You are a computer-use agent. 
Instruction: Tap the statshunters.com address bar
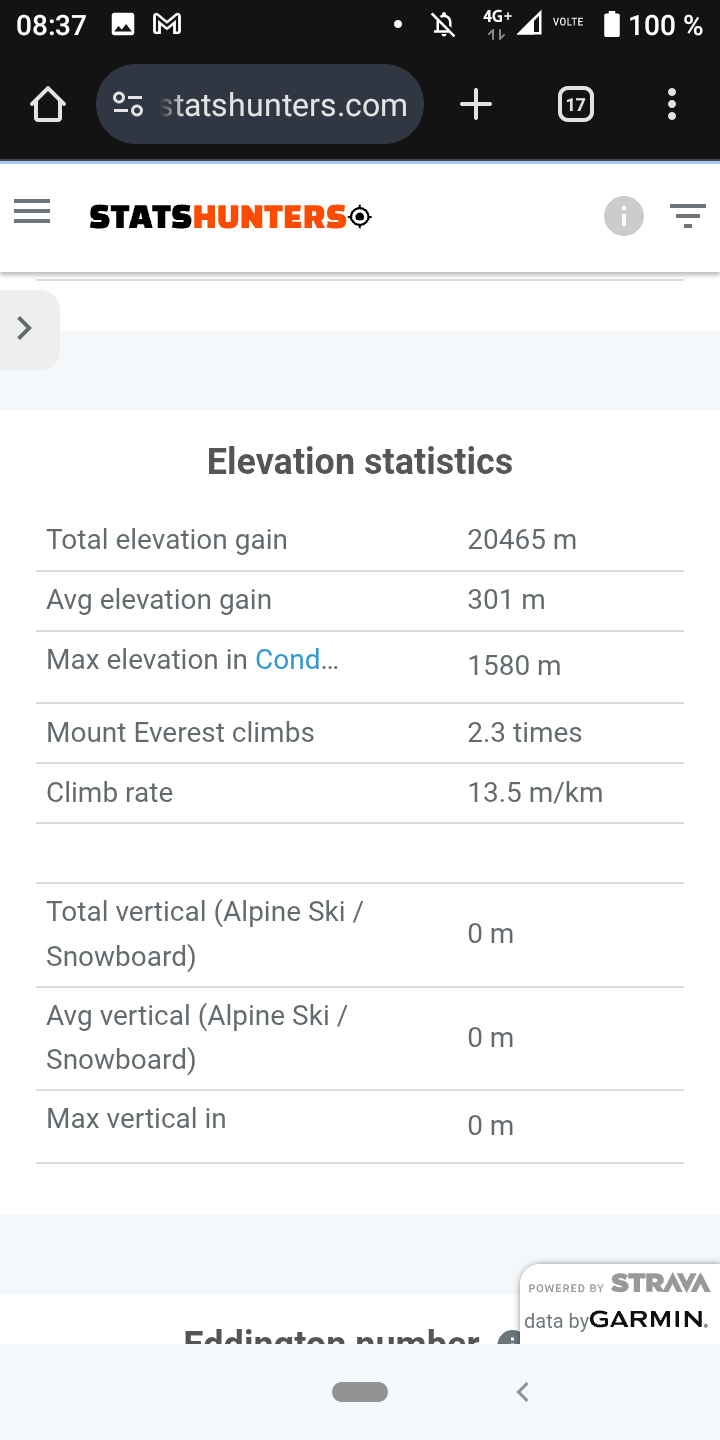click(x=284, y=105)
